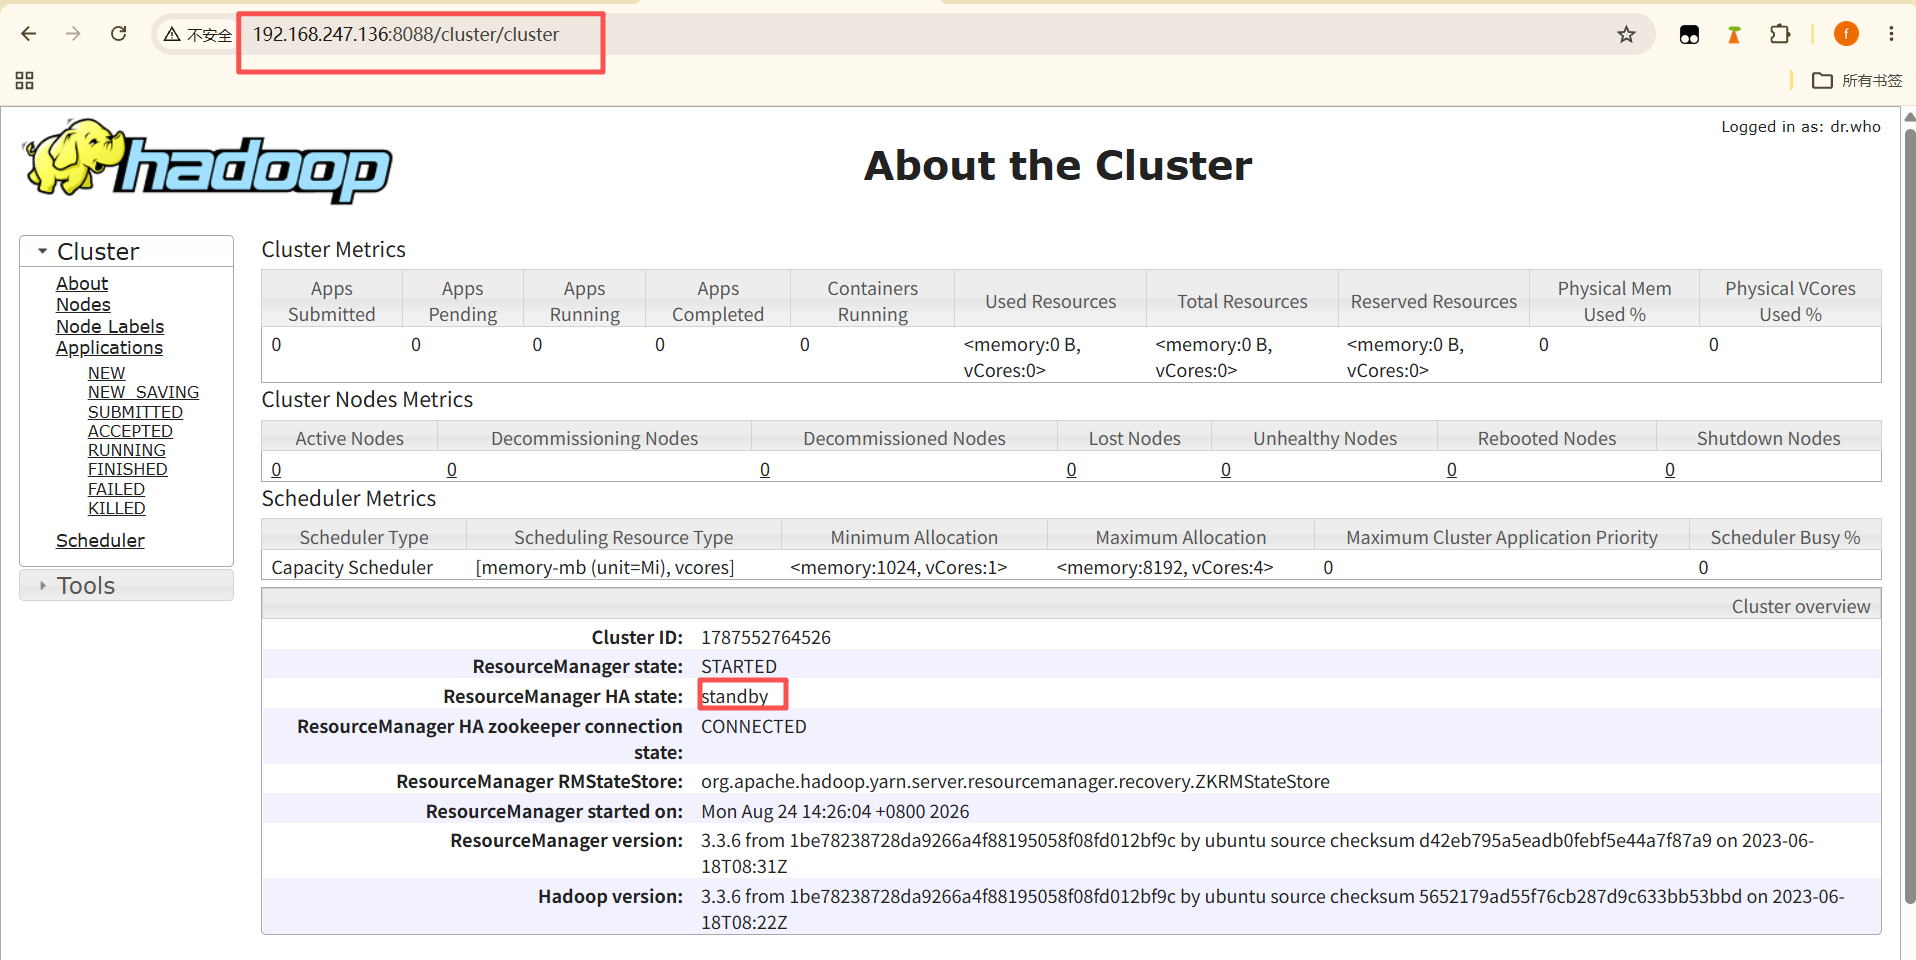Click the Rebooted Nodes count link
This screenshot has width=1916, height=960.
coord(1452,470)
